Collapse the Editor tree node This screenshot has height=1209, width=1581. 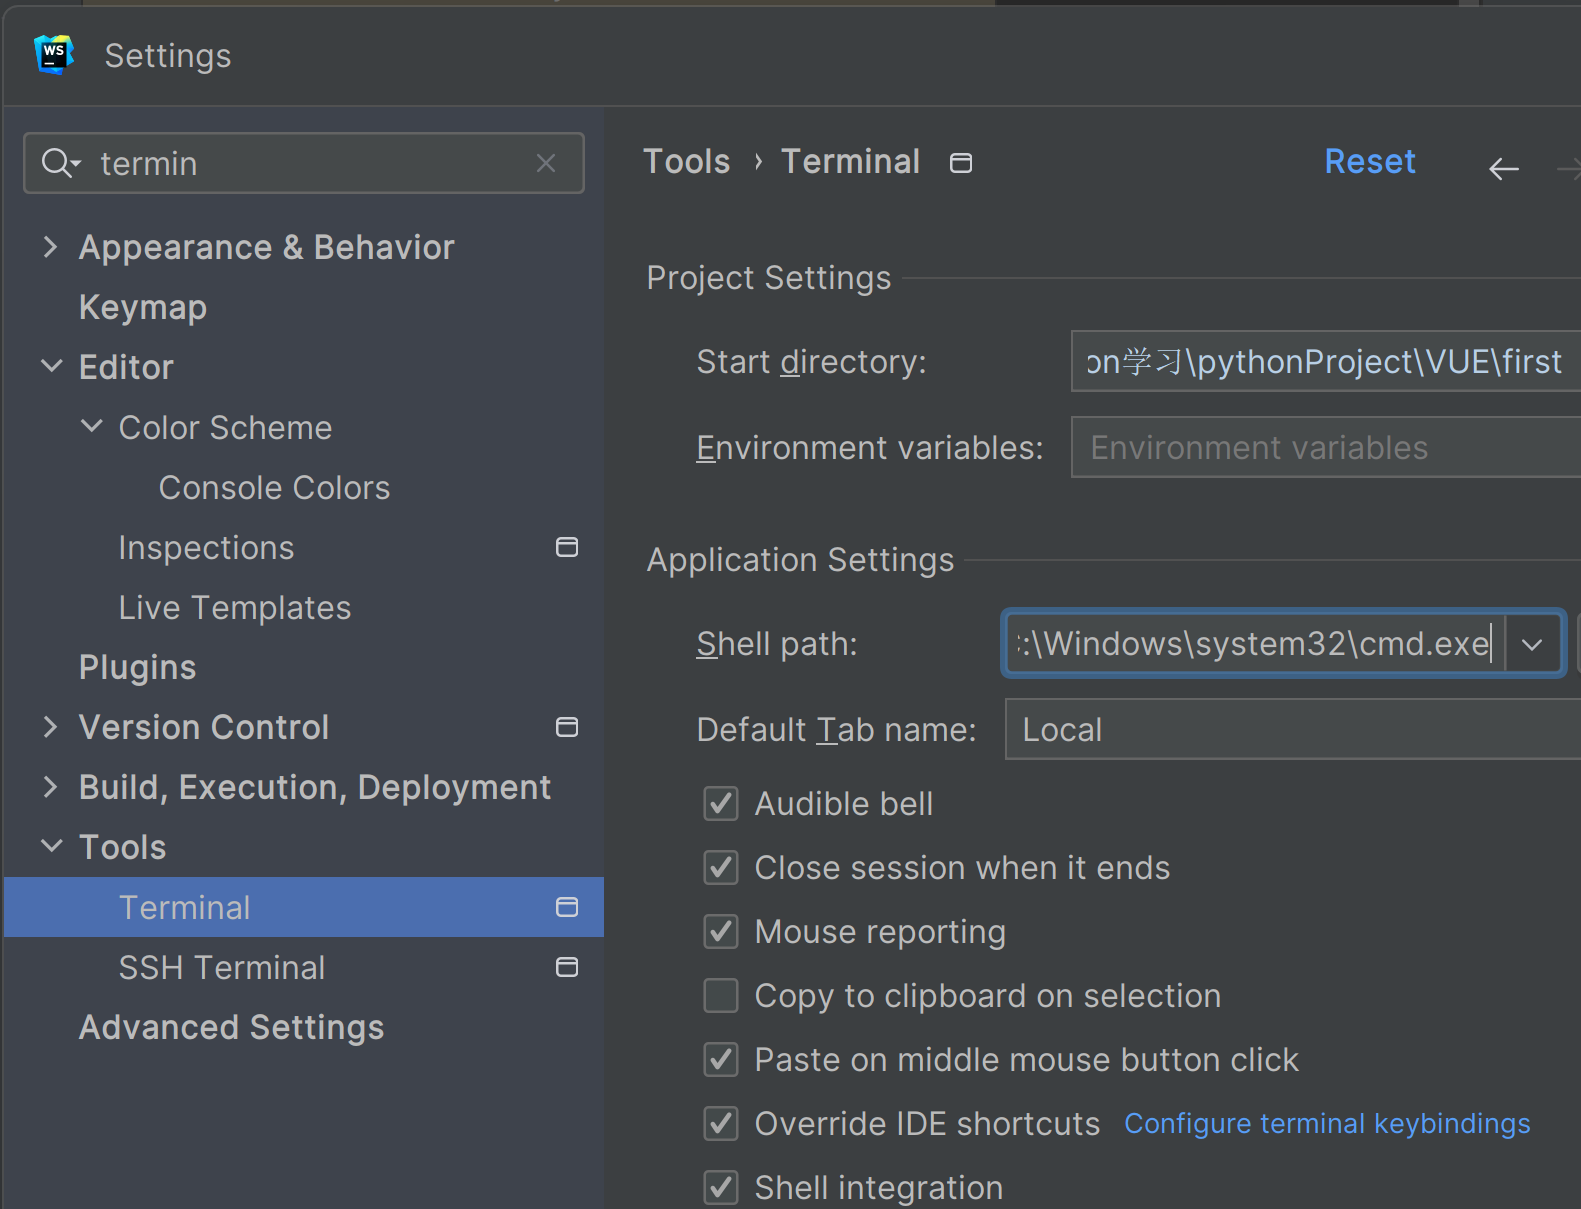coord(51,367)
